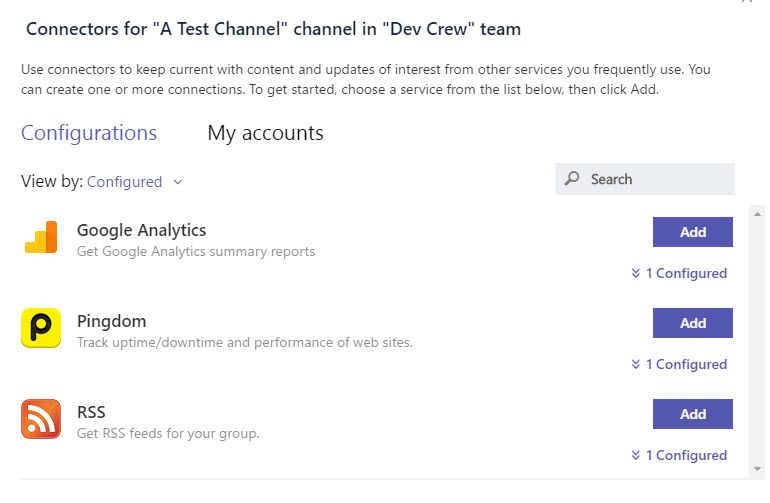Select the Google Analytics connector name
The height and width of the screenshot is (503, 770).
(x=141, y=230)
